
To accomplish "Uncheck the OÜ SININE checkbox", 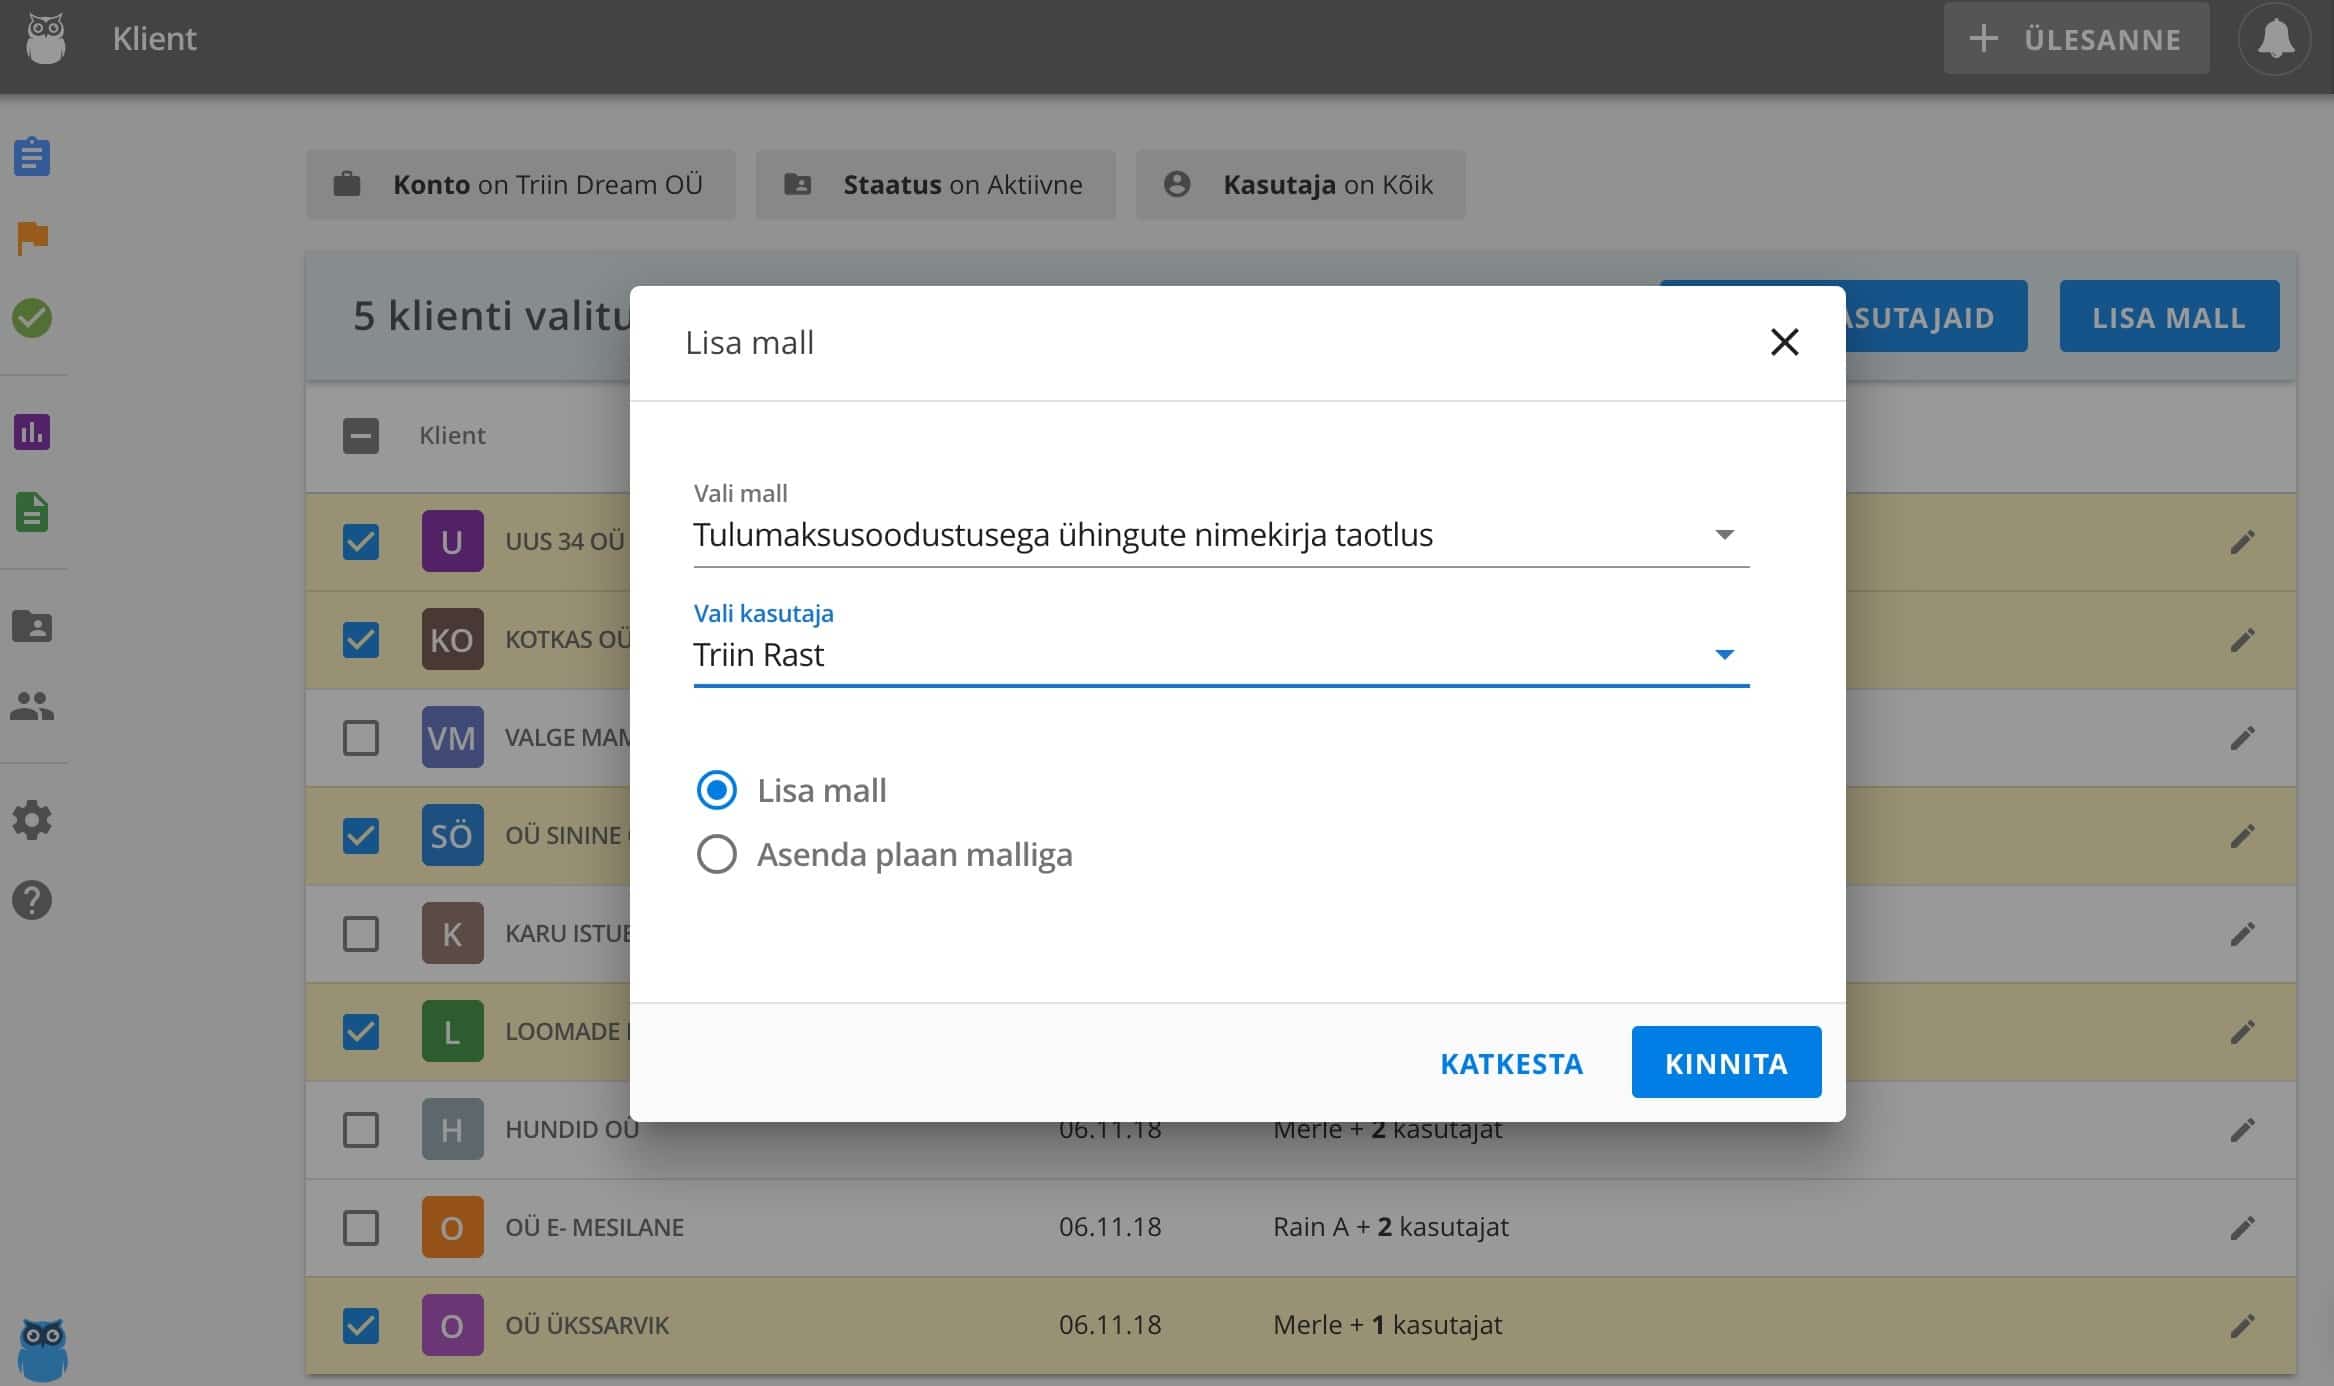I will pos(360,835).
